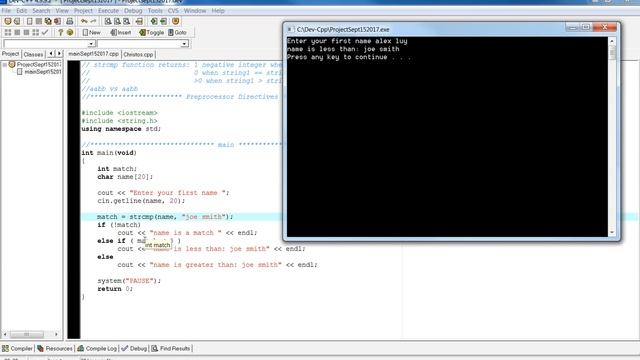This screenshot has height=360, width=640.
Task: Open the File menu
Action: [x=6, y=11]
